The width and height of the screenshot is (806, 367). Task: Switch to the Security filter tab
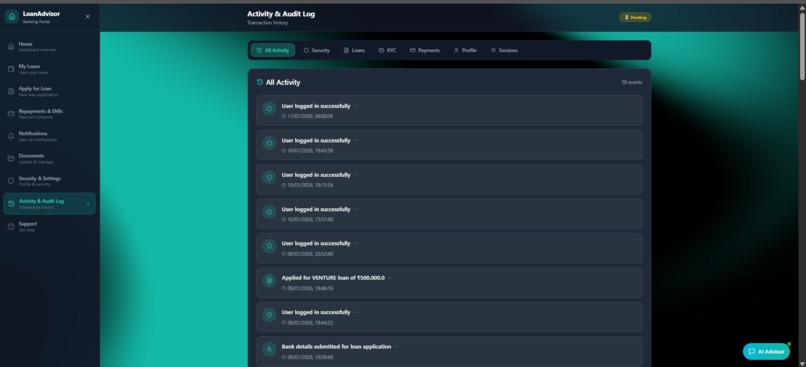pos(317,50)
